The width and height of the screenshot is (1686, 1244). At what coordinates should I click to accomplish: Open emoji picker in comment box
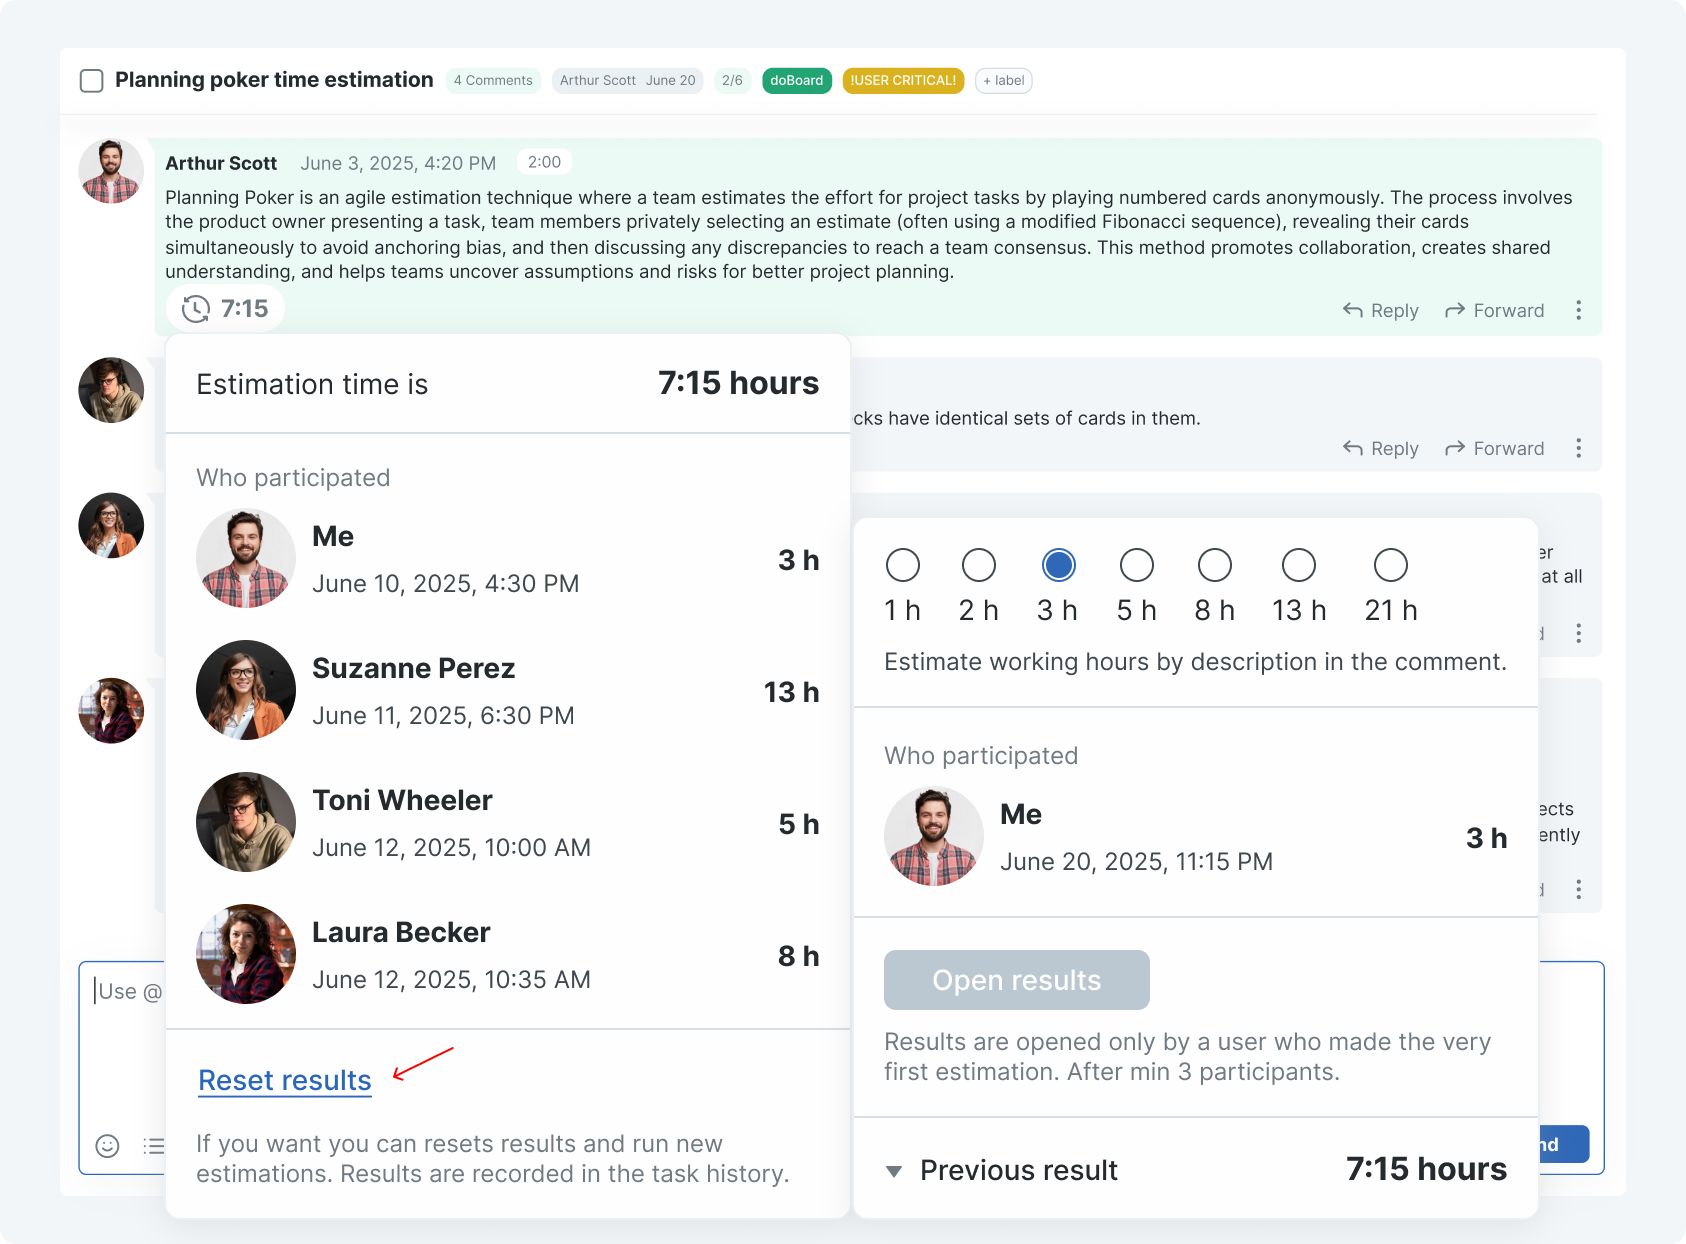107,1146
